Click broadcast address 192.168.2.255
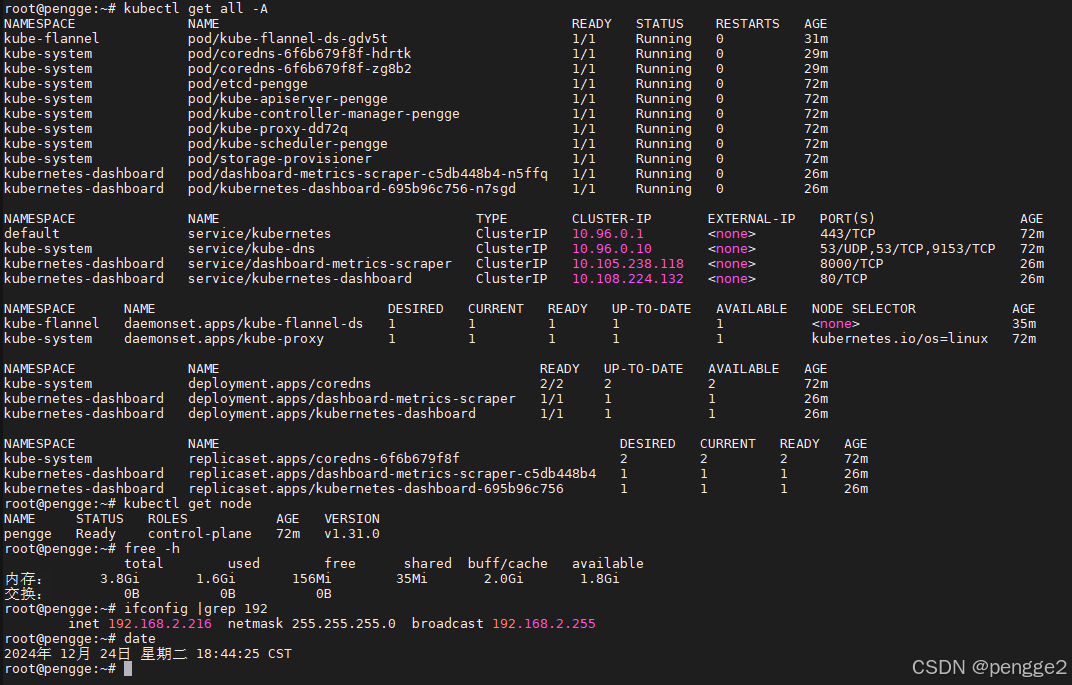The width and height of the screenshot is (1072, 685). pos(544,625)
